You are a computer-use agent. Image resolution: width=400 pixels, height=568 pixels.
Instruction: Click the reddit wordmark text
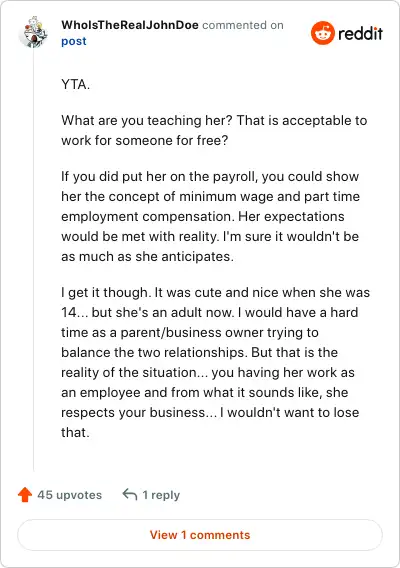click(x=360, y=33)
